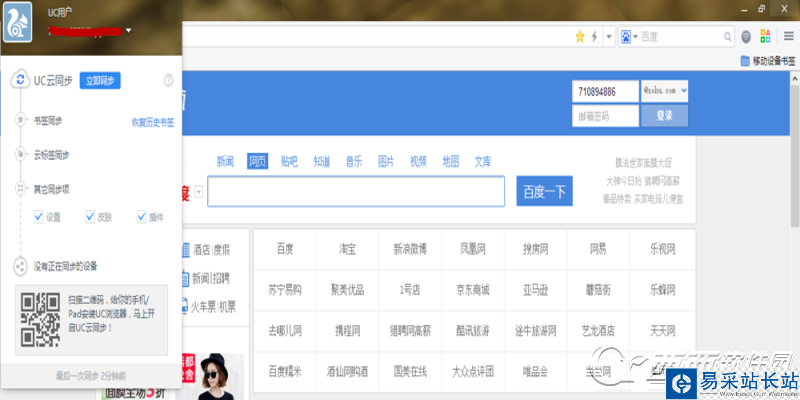Viewport: 800px width, 400px height.
Task: Click the 新闻|招聘 icon
Action: [x=185, y=279]
